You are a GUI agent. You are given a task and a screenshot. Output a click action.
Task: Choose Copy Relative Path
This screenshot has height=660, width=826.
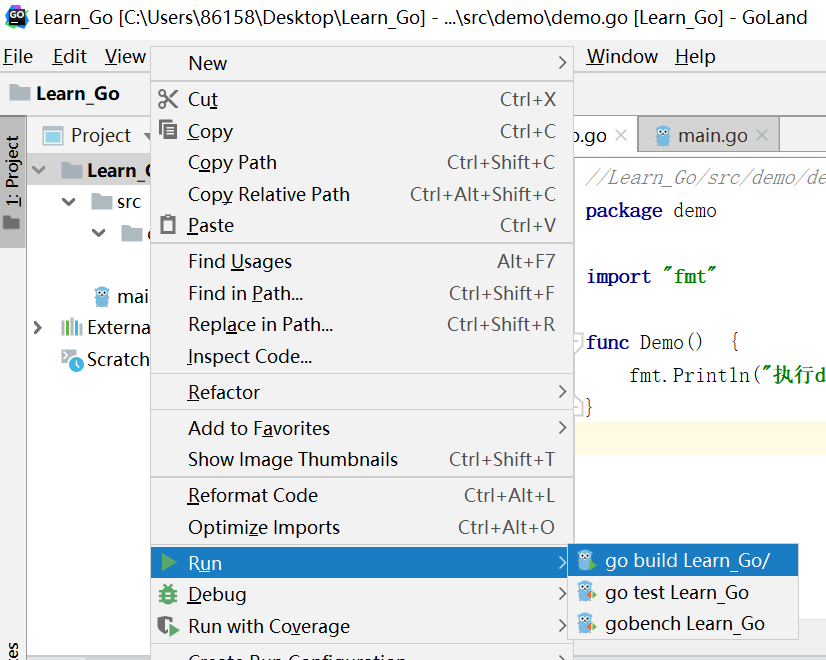362,194
